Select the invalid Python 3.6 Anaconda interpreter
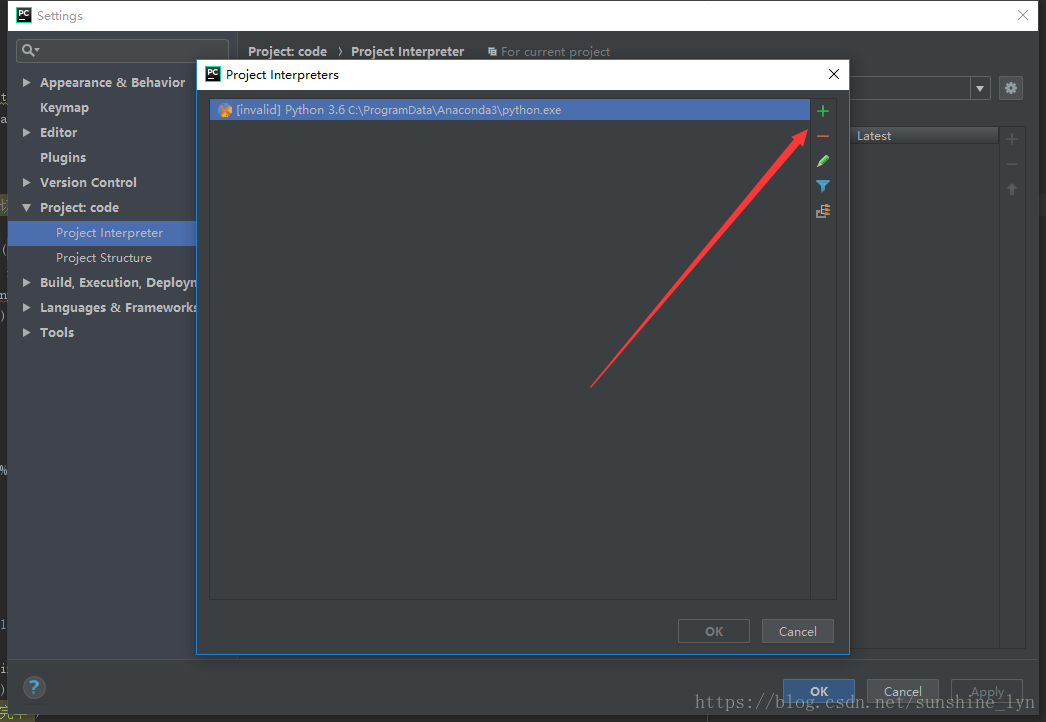Image resolution: width=1046 pixels, height=722 pixels. [510, 110]
